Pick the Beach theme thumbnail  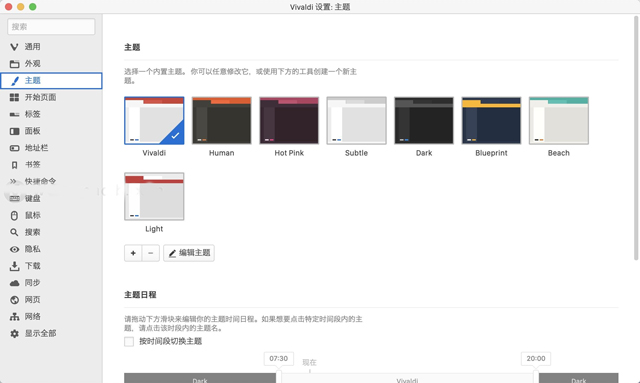(559, 120)
